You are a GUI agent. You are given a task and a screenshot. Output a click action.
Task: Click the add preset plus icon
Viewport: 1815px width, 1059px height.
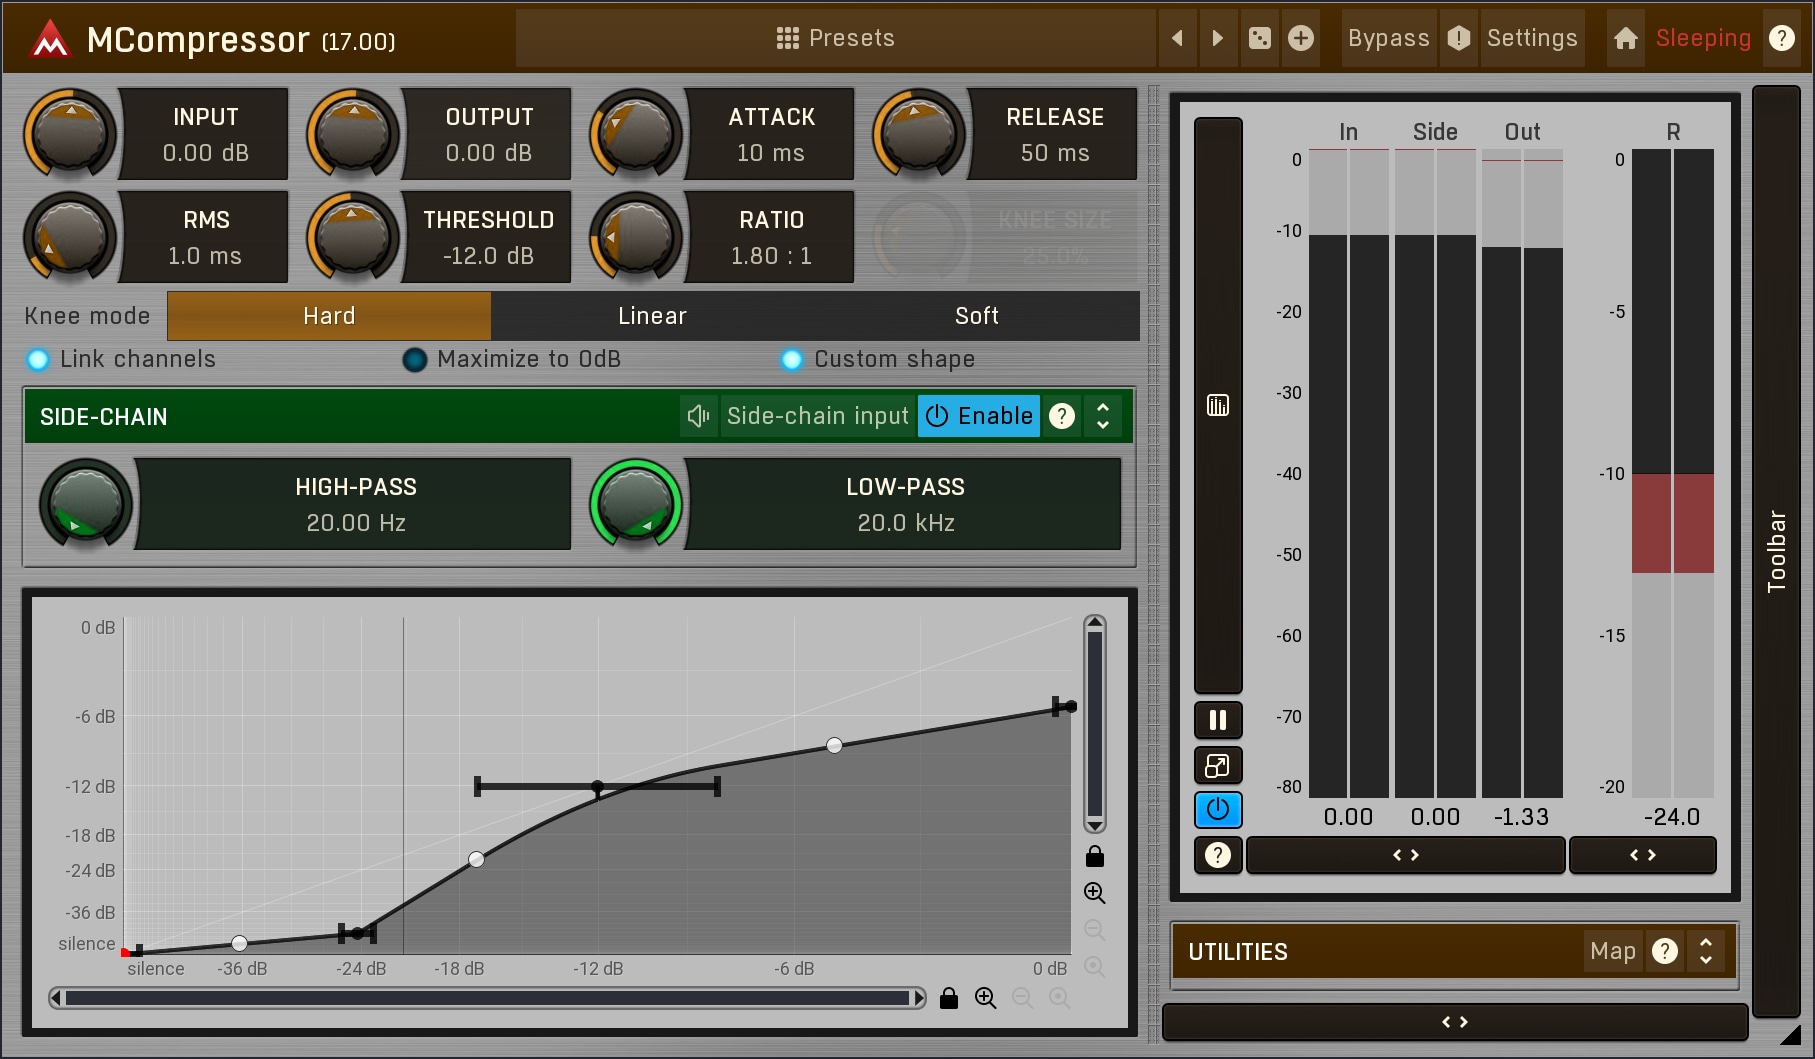coord(1301,38)
